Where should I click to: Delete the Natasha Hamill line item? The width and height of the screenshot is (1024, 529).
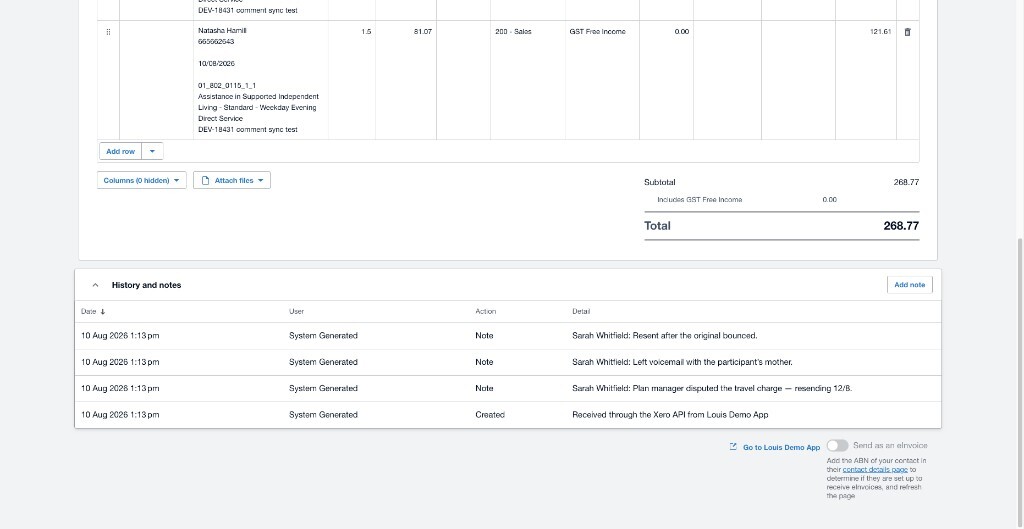coord(907,32)
